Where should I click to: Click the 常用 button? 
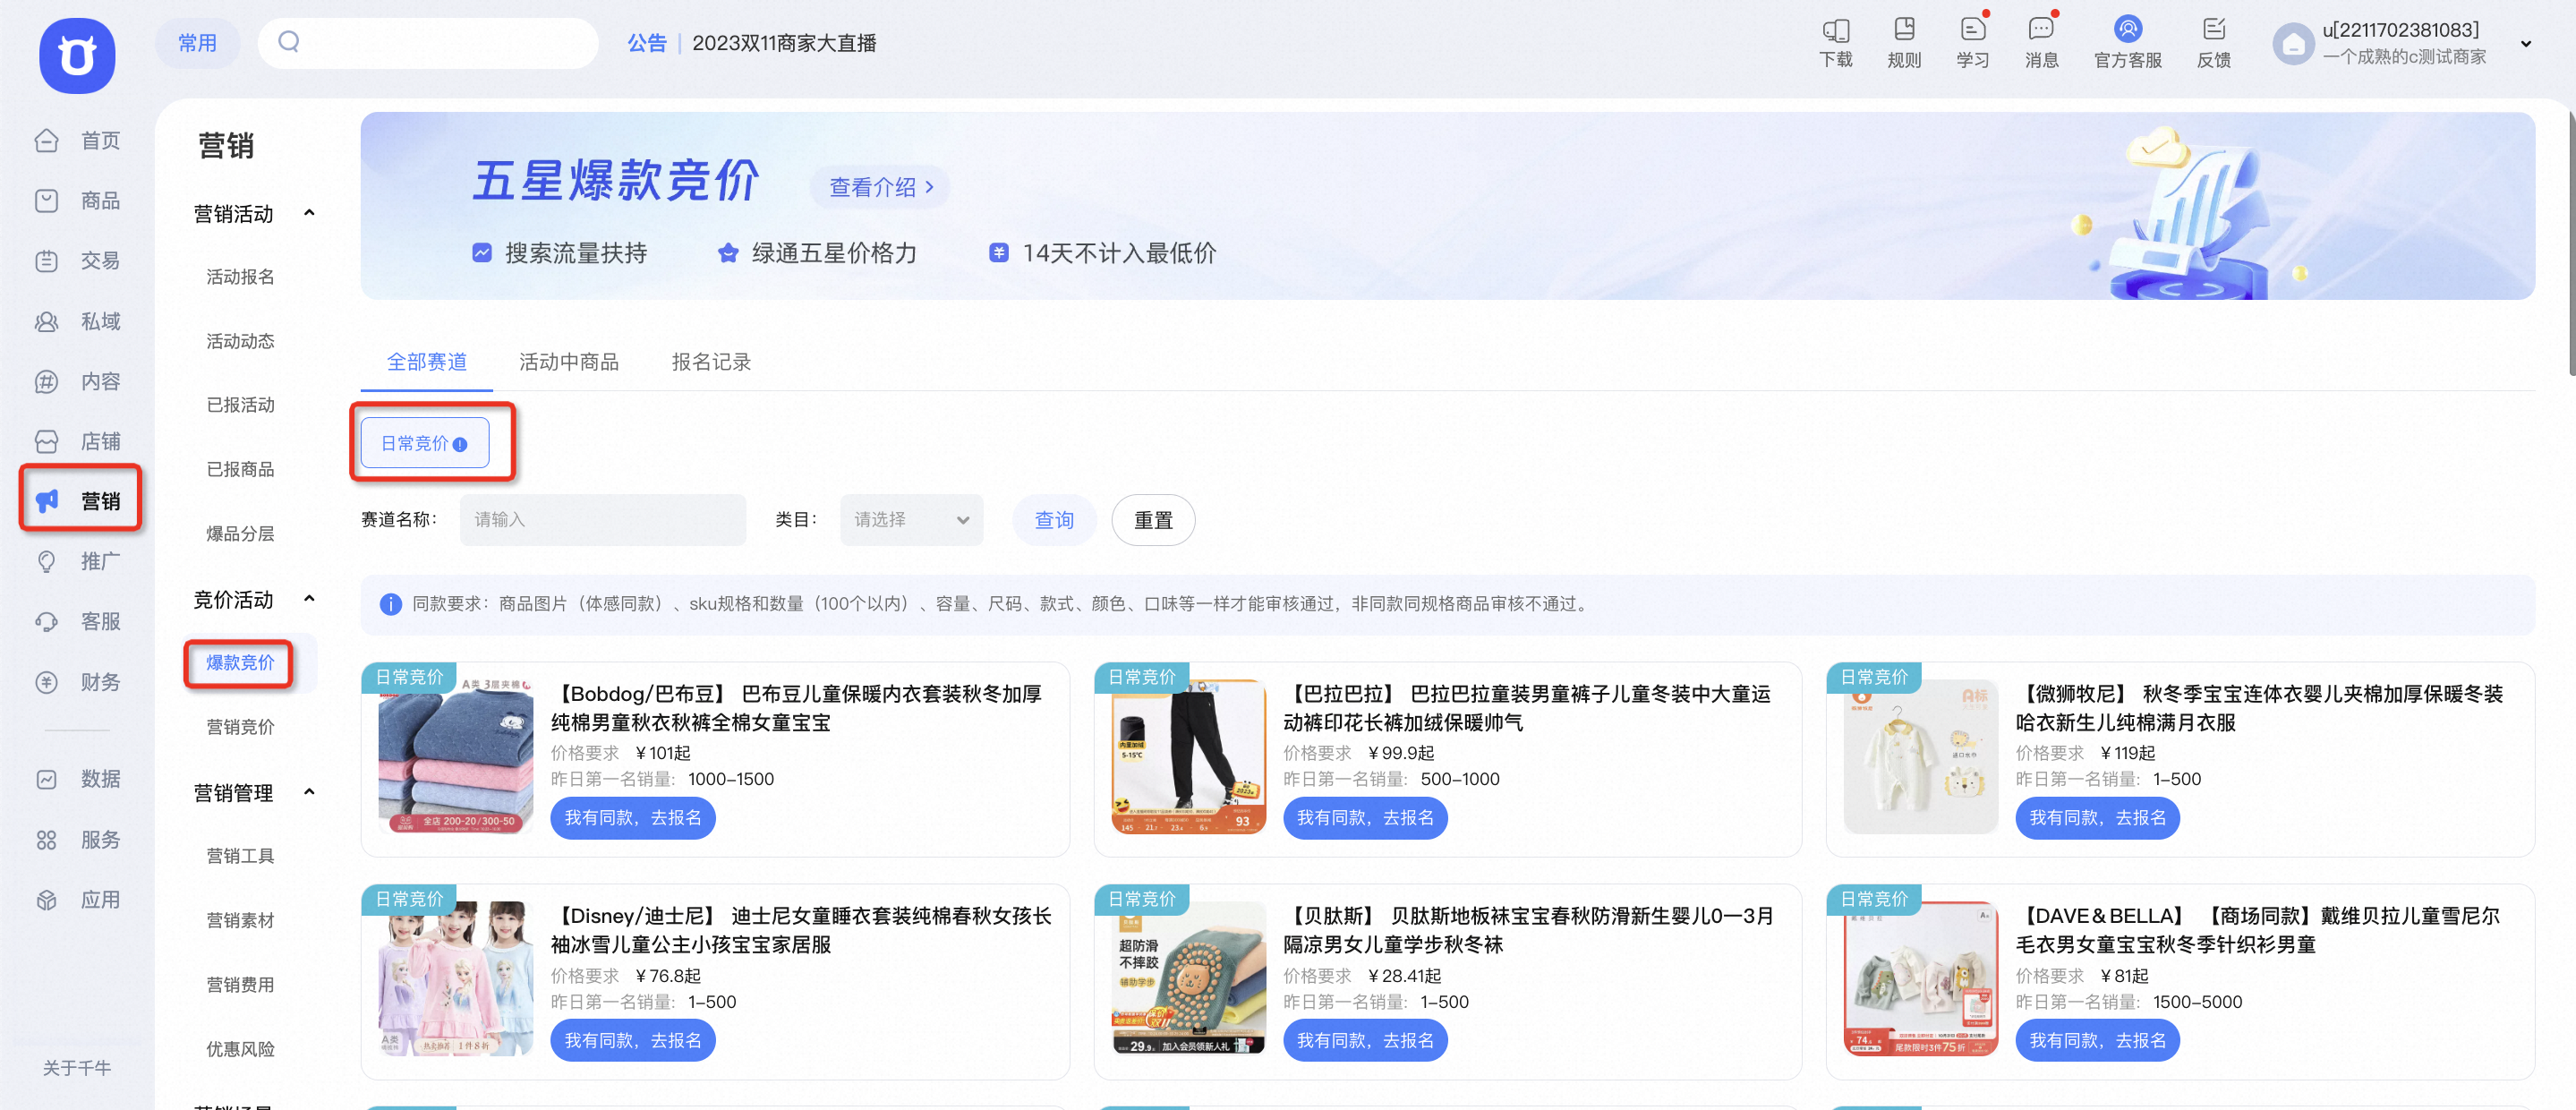(197, 43)
